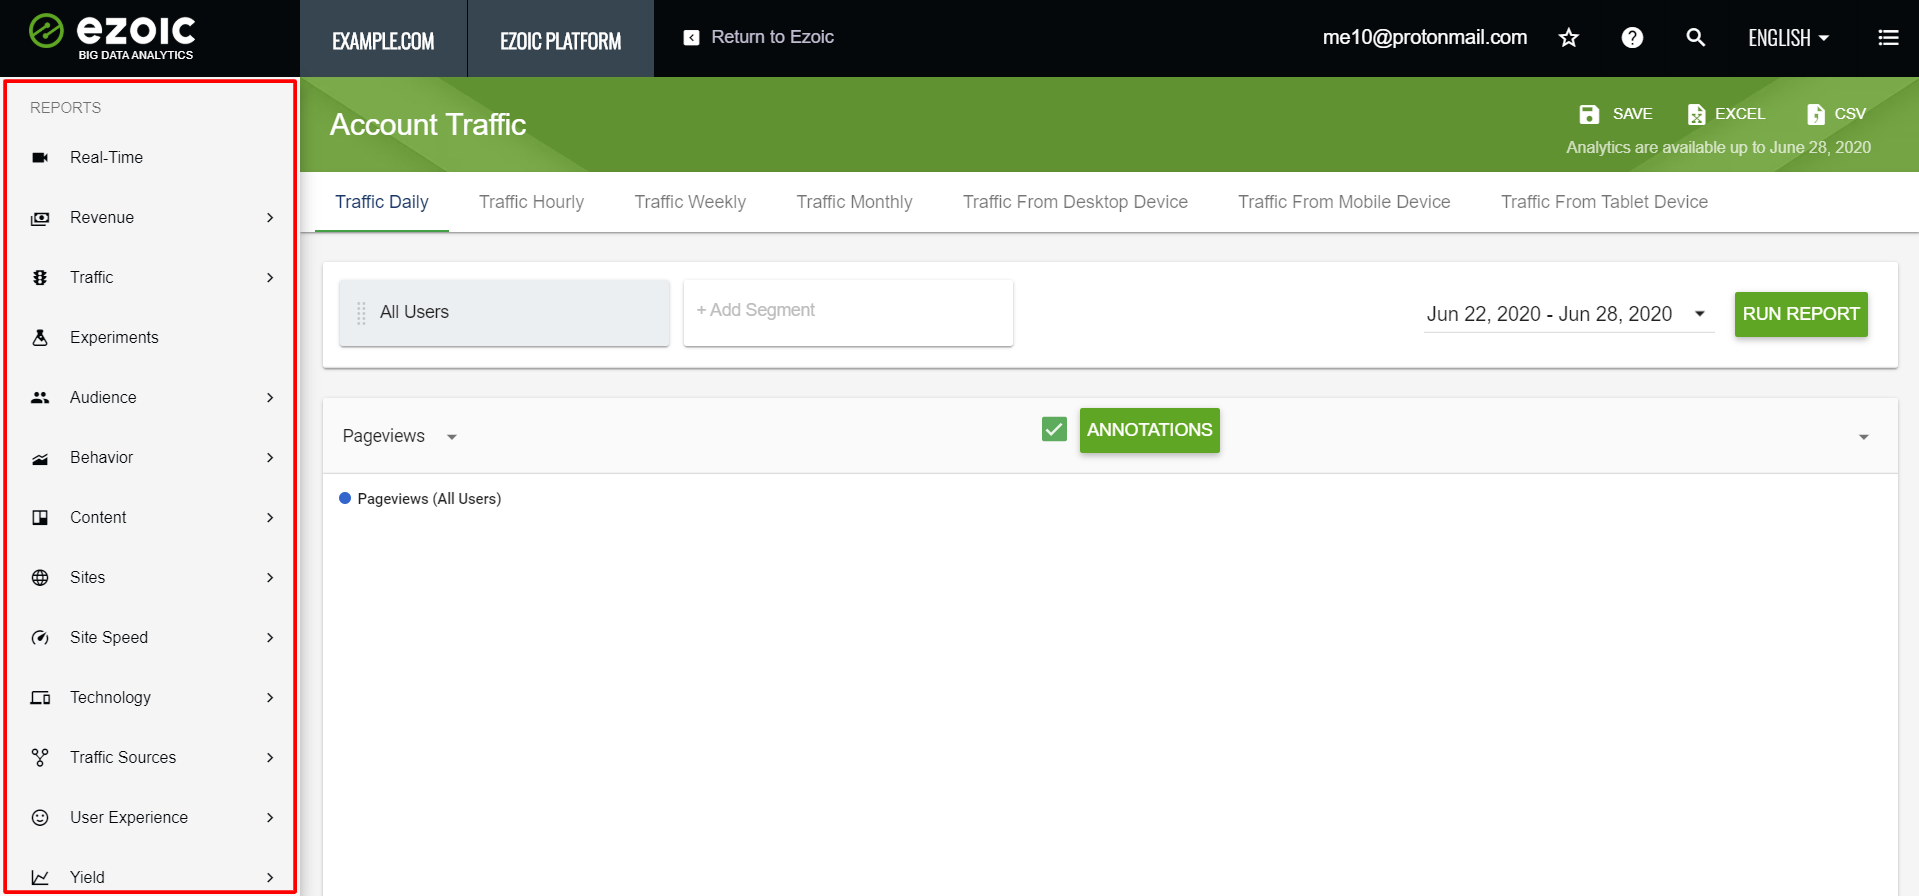Screen dimensions: 1919x896
Task: Switch to the Traffic Hourly tab
Action: point(531,202)
